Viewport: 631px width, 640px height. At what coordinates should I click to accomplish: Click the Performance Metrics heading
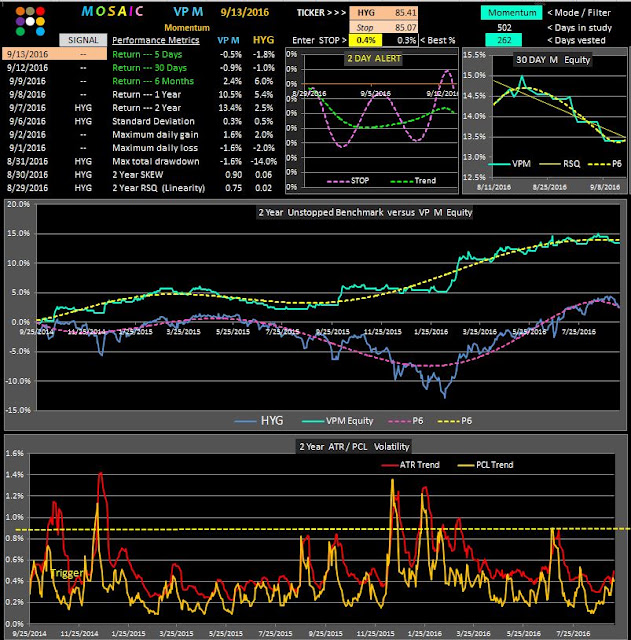[x=156, y=40]
